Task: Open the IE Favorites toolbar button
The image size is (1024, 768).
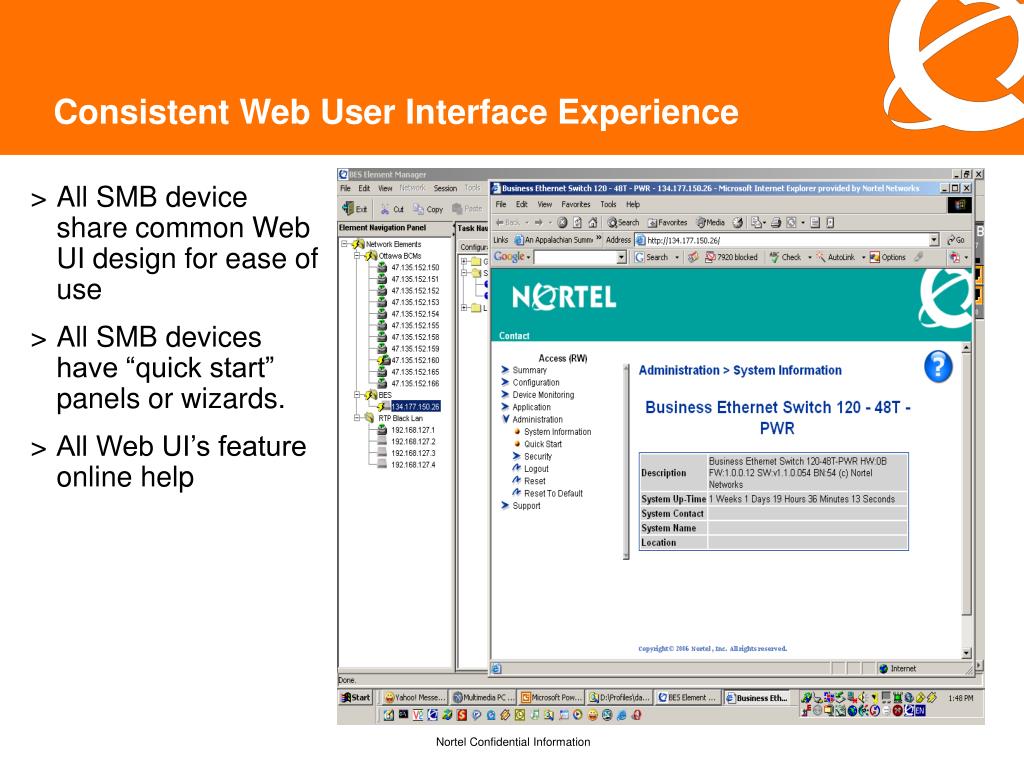Action: [667, 223]
